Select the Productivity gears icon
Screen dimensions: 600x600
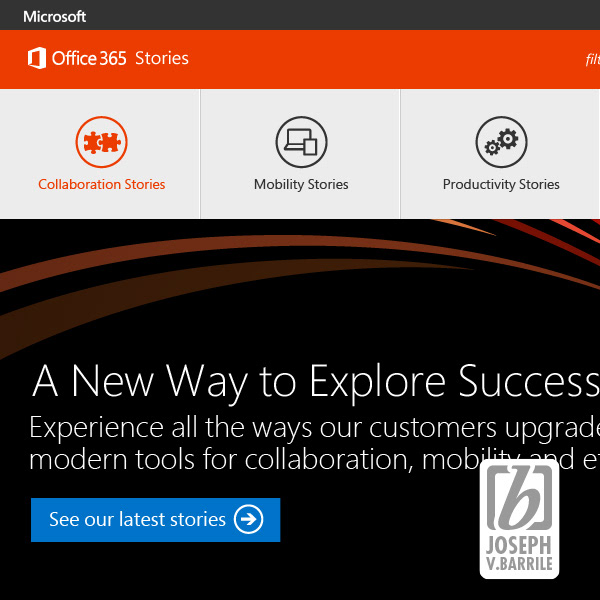point(502,142)
